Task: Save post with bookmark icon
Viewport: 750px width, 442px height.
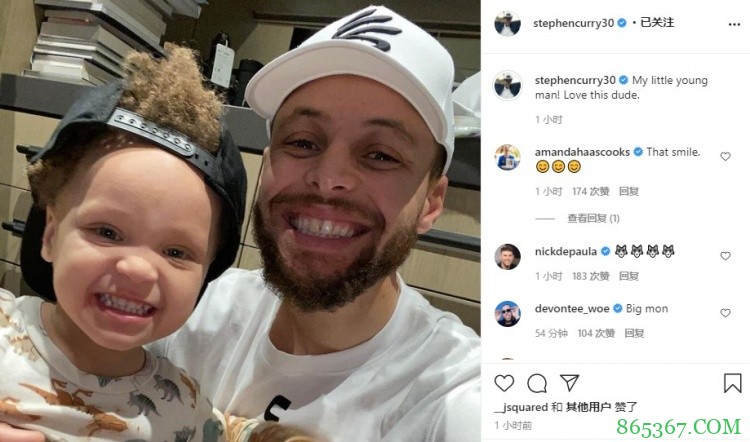Action: [732, 383]
